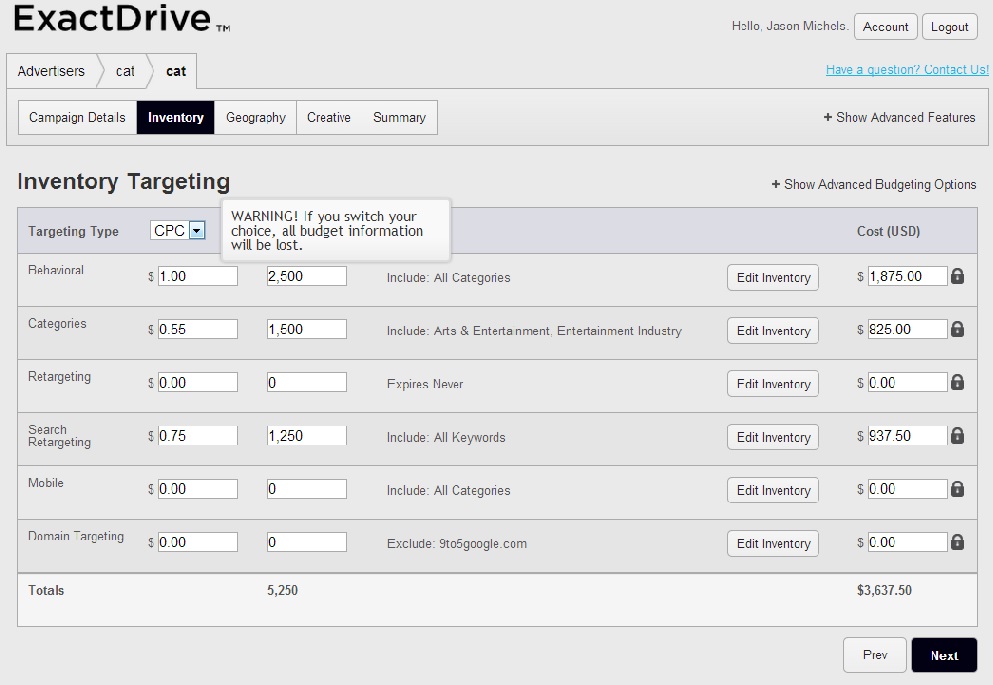
Task: Switch to the Geography tab
Action: (x=255, y=117)
